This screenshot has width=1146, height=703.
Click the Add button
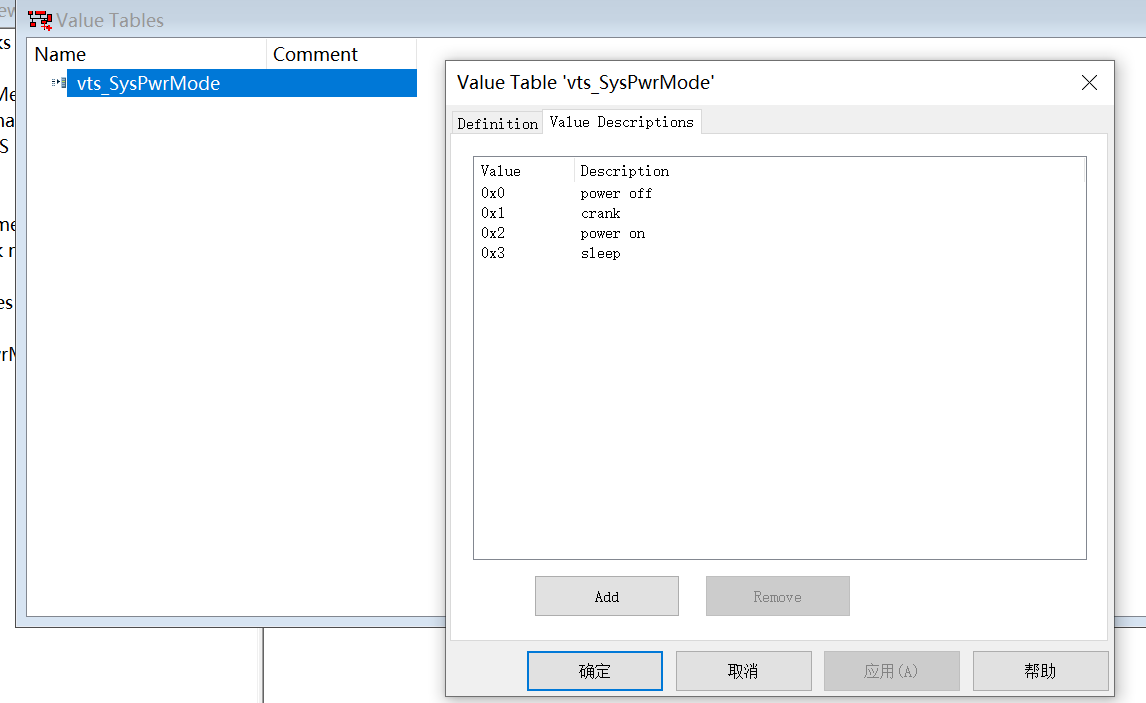(606, 595)
